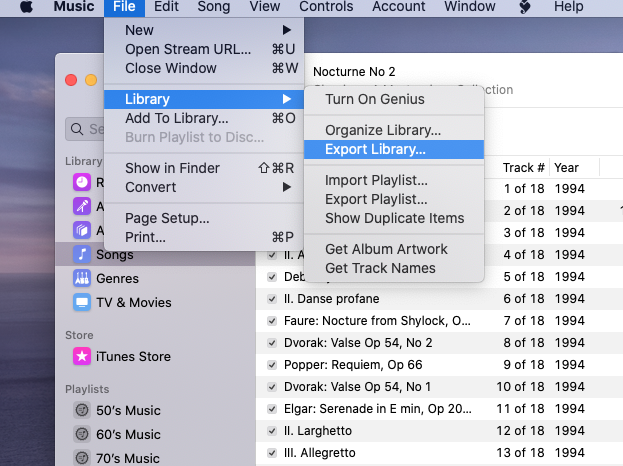Click the search magnifier icon in sidebar
This screenshot has height=466, width=623.
[77, 129]
